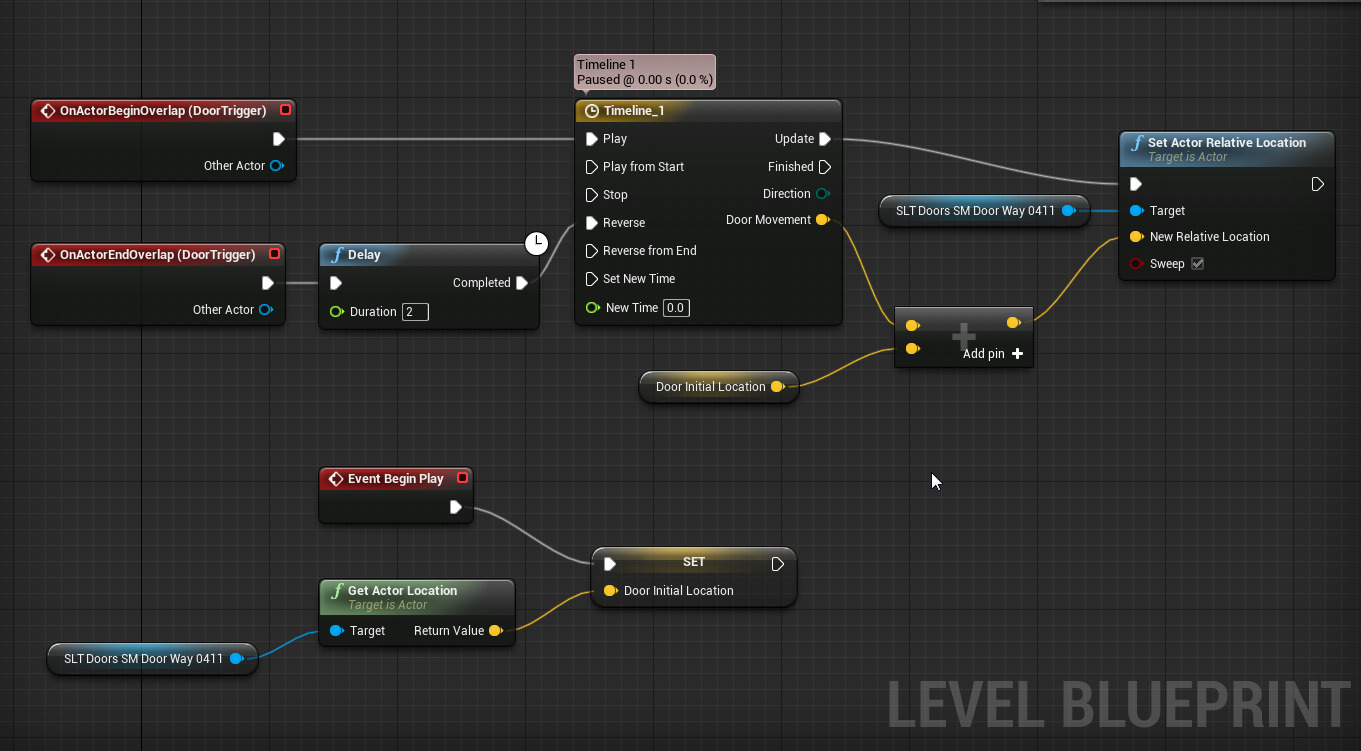The width and height of the screenshot is (1361, 751).
Task: Toggle the Sweep checkbox
Action: [1197, 264]
